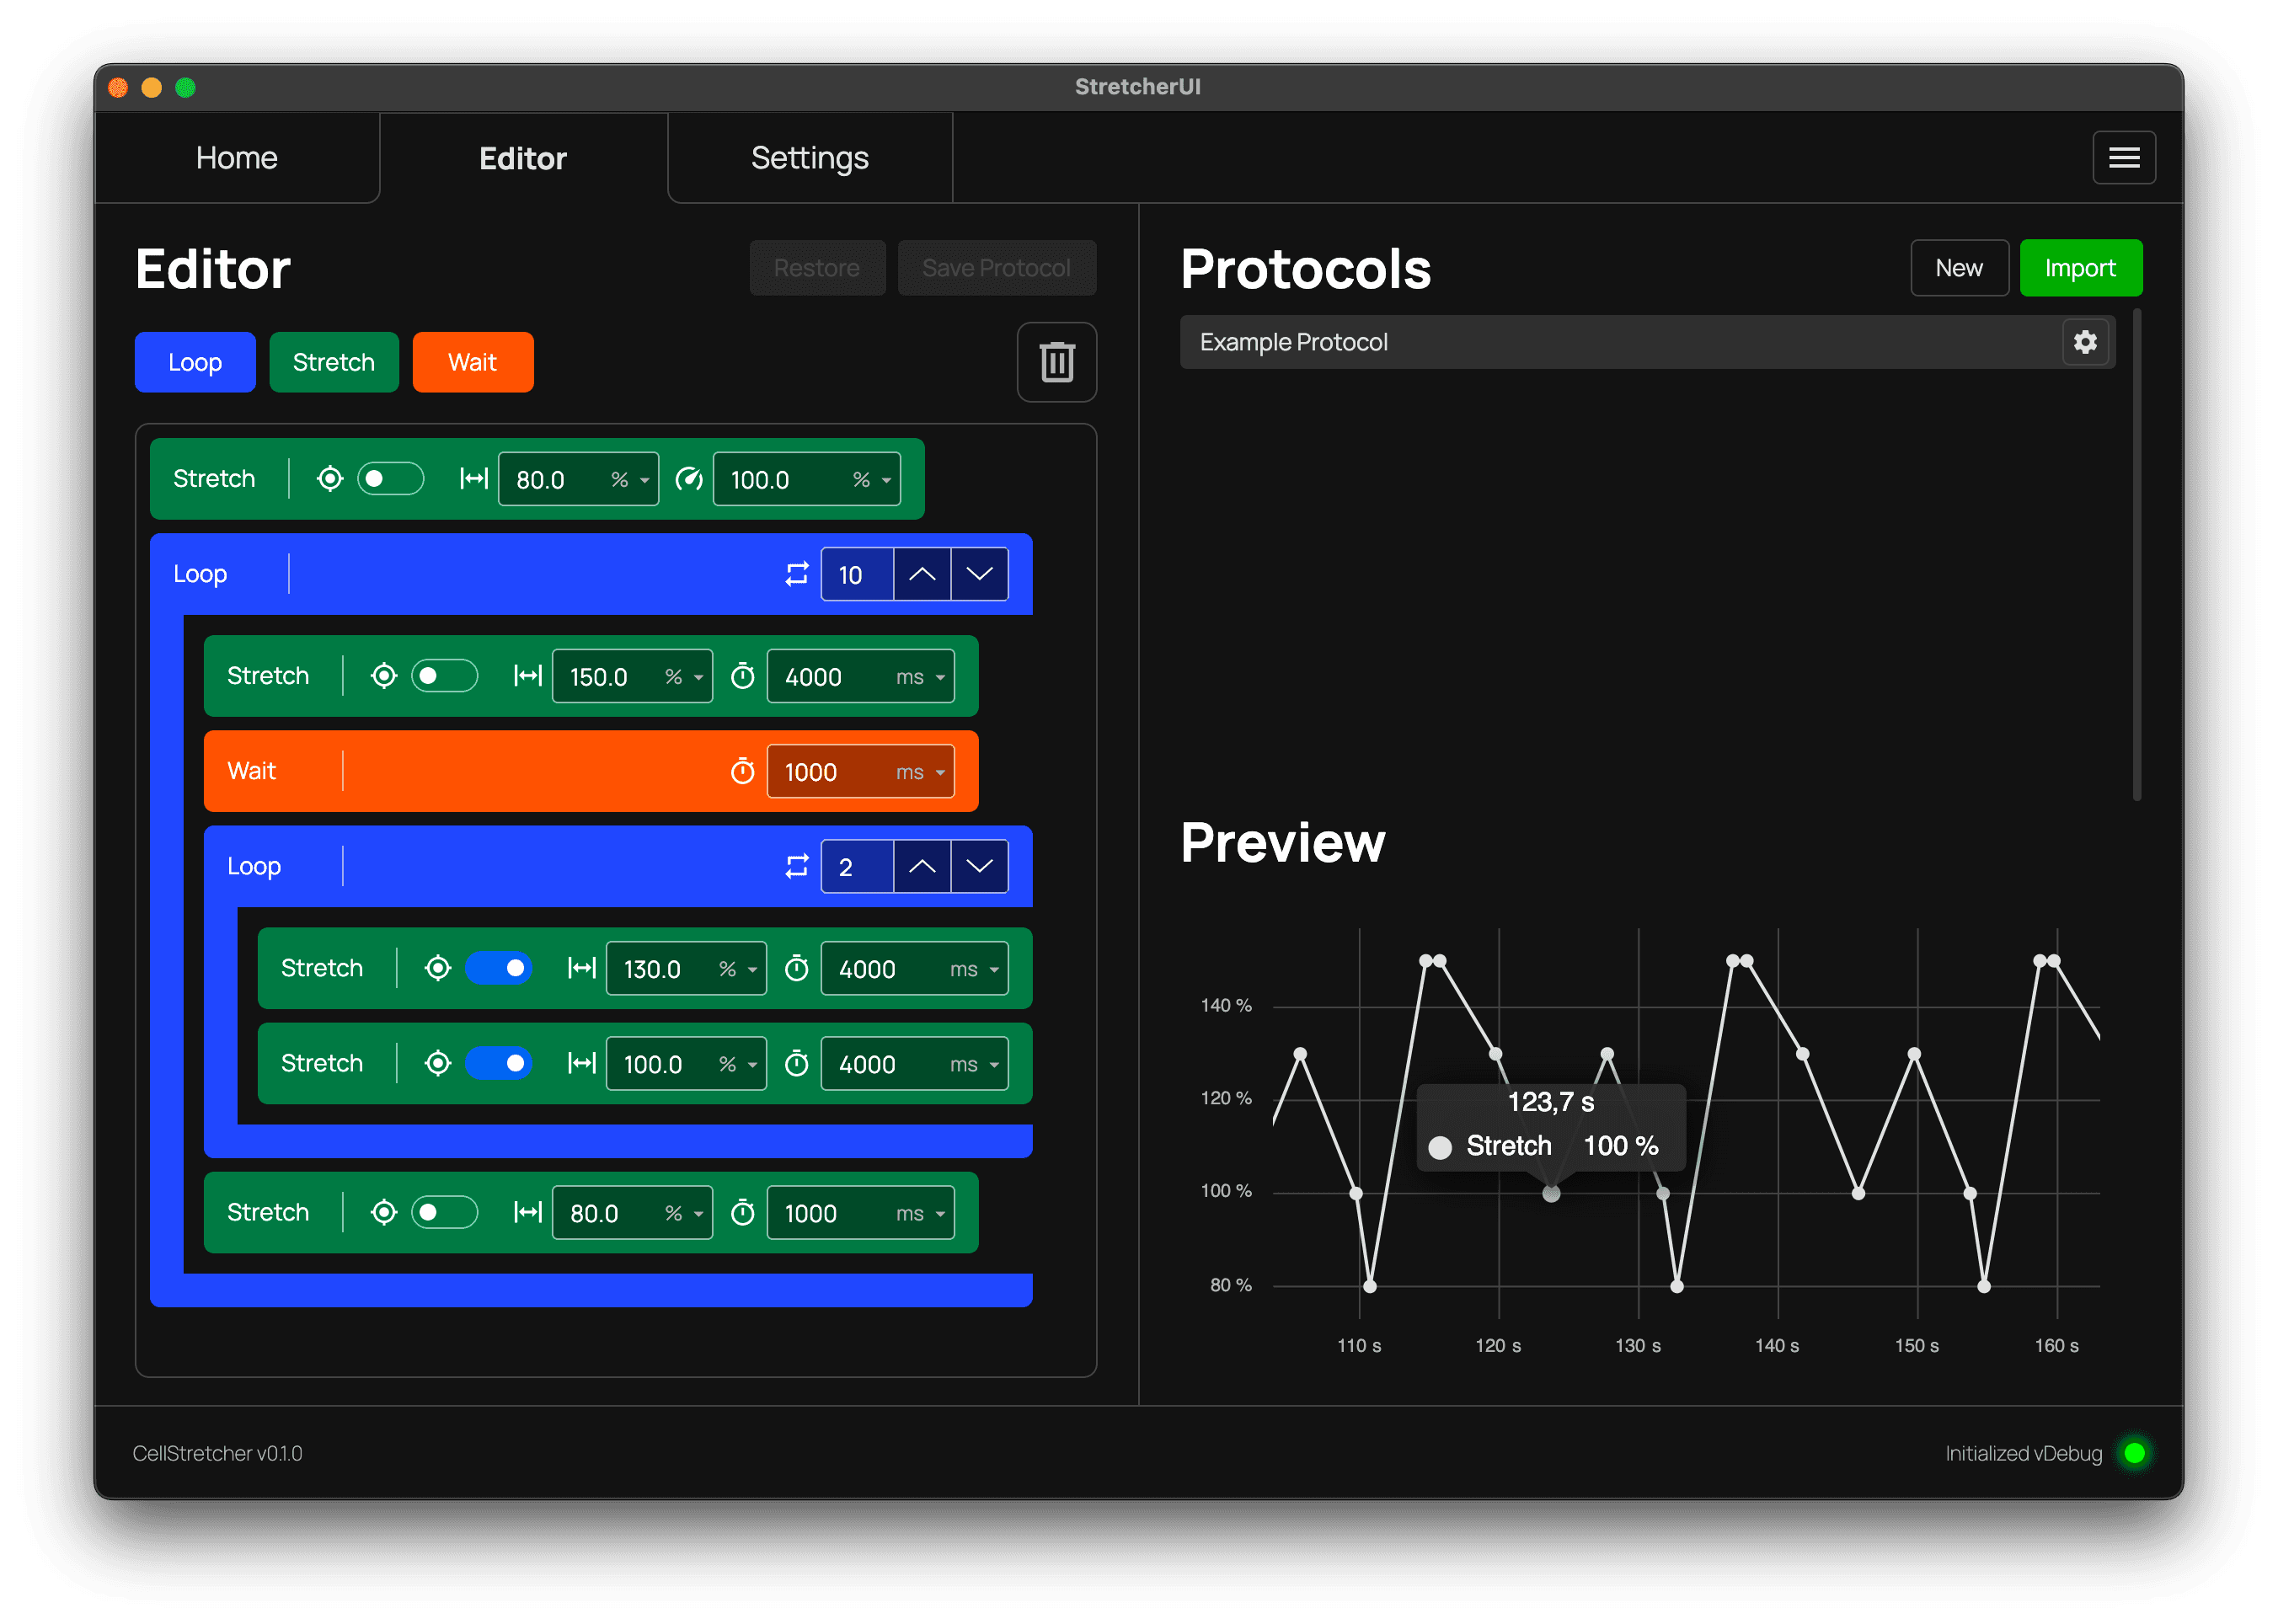Click distance icon in top 80.0% Stretch row

coord(474,479)
